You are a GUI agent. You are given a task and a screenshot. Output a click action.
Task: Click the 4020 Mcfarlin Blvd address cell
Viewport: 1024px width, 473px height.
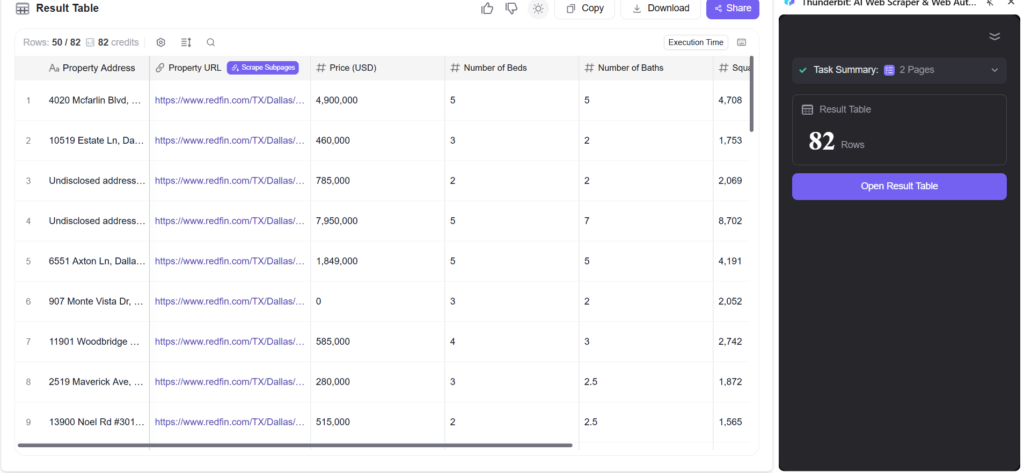(97, 101)
